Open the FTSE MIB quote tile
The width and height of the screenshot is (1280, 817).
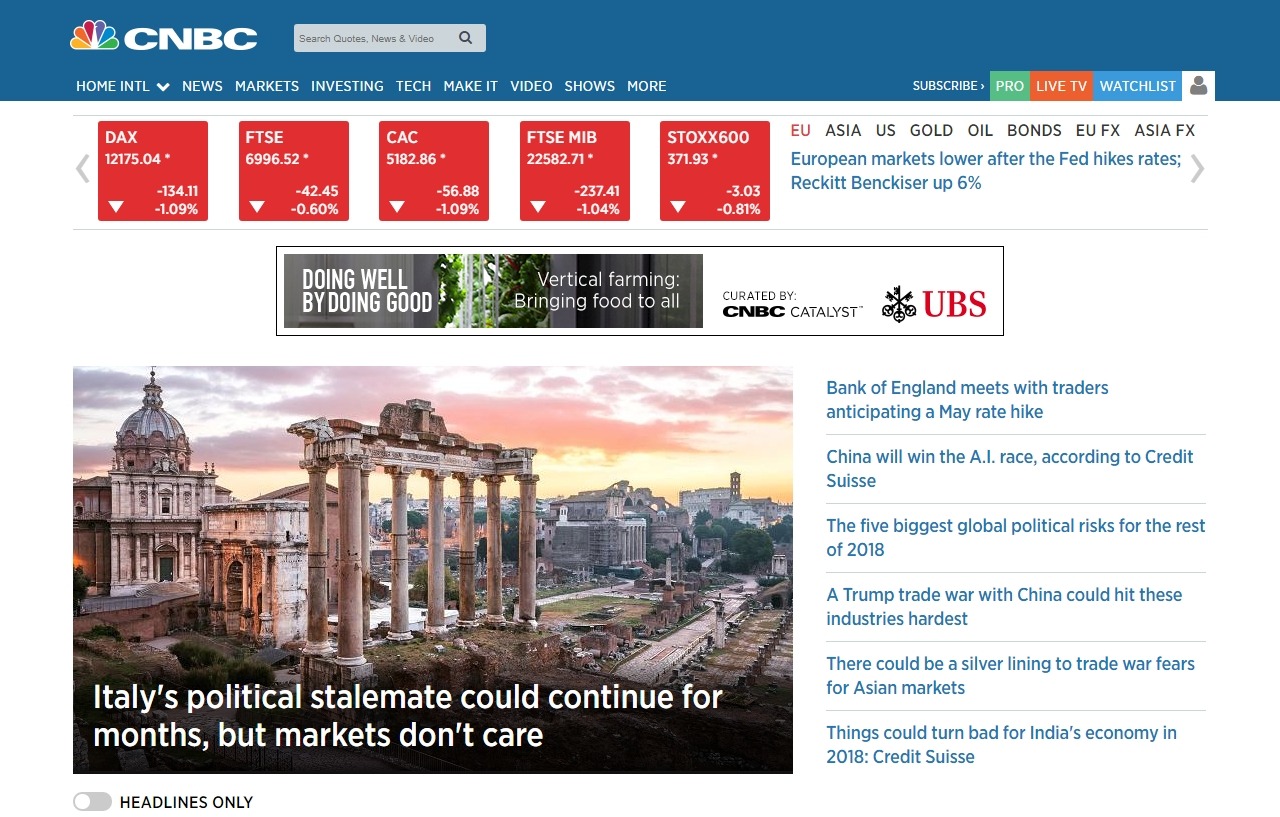575,171
